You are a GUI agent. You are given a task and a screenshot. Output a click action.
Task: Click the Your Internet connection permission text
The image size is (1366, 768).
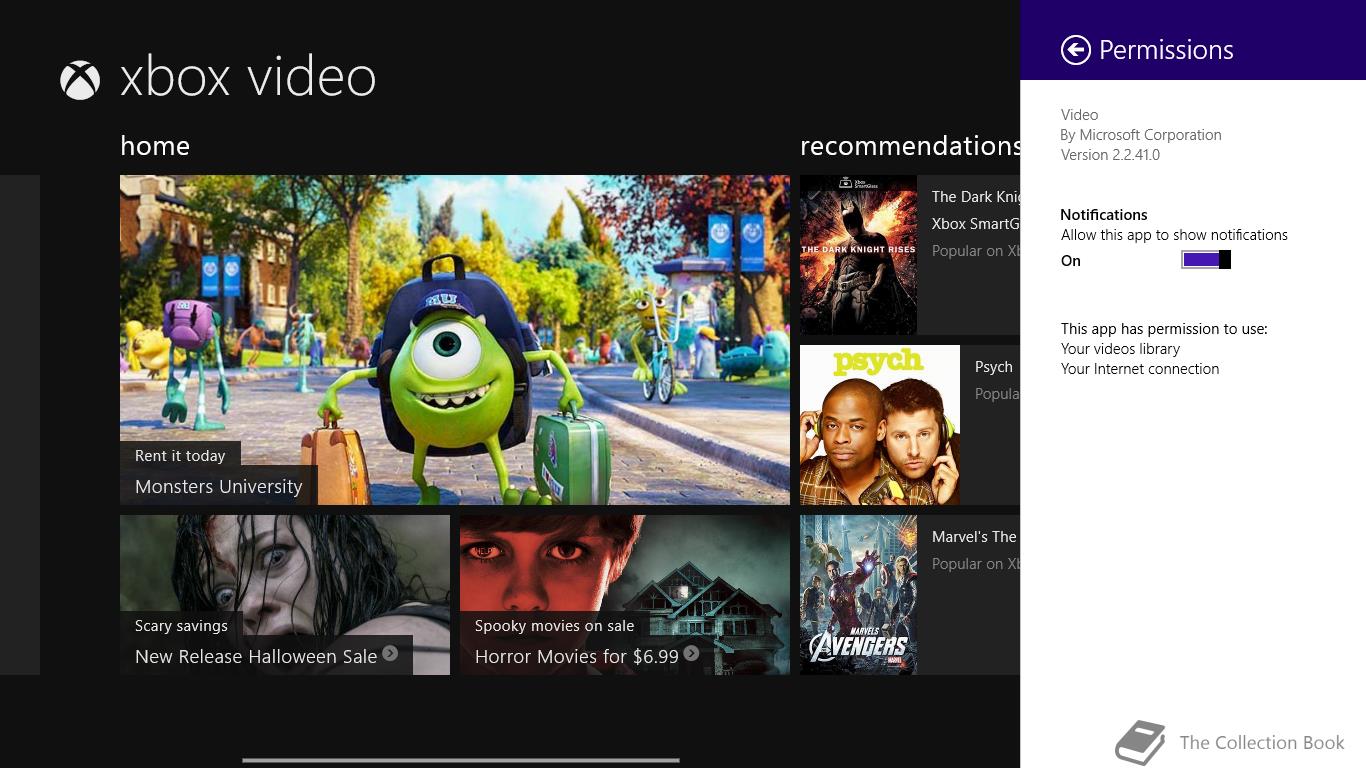coord(1140,369)
